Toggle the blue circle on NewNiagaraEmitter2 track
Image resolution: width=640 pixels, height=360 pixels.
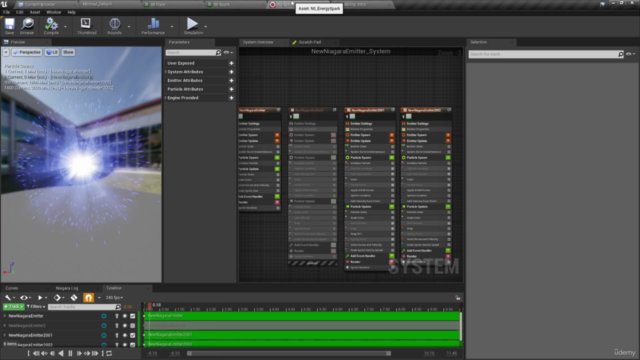(x=104, y=326)
